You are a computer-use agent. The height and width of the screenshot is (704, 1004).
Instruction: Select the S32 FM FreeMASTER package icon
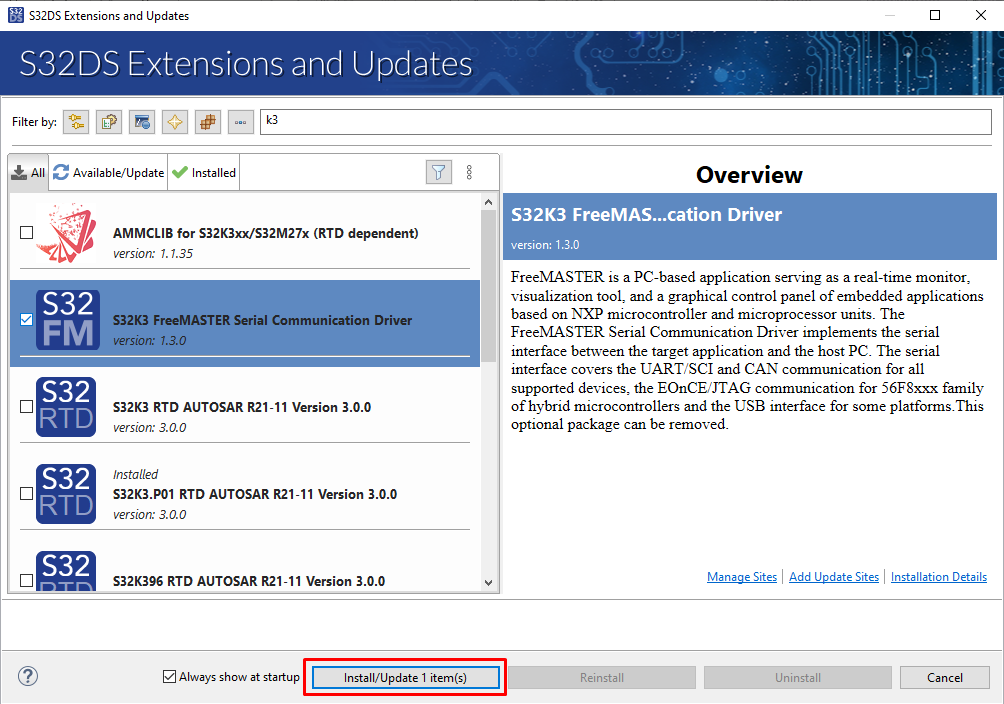(x=66, y=320)
